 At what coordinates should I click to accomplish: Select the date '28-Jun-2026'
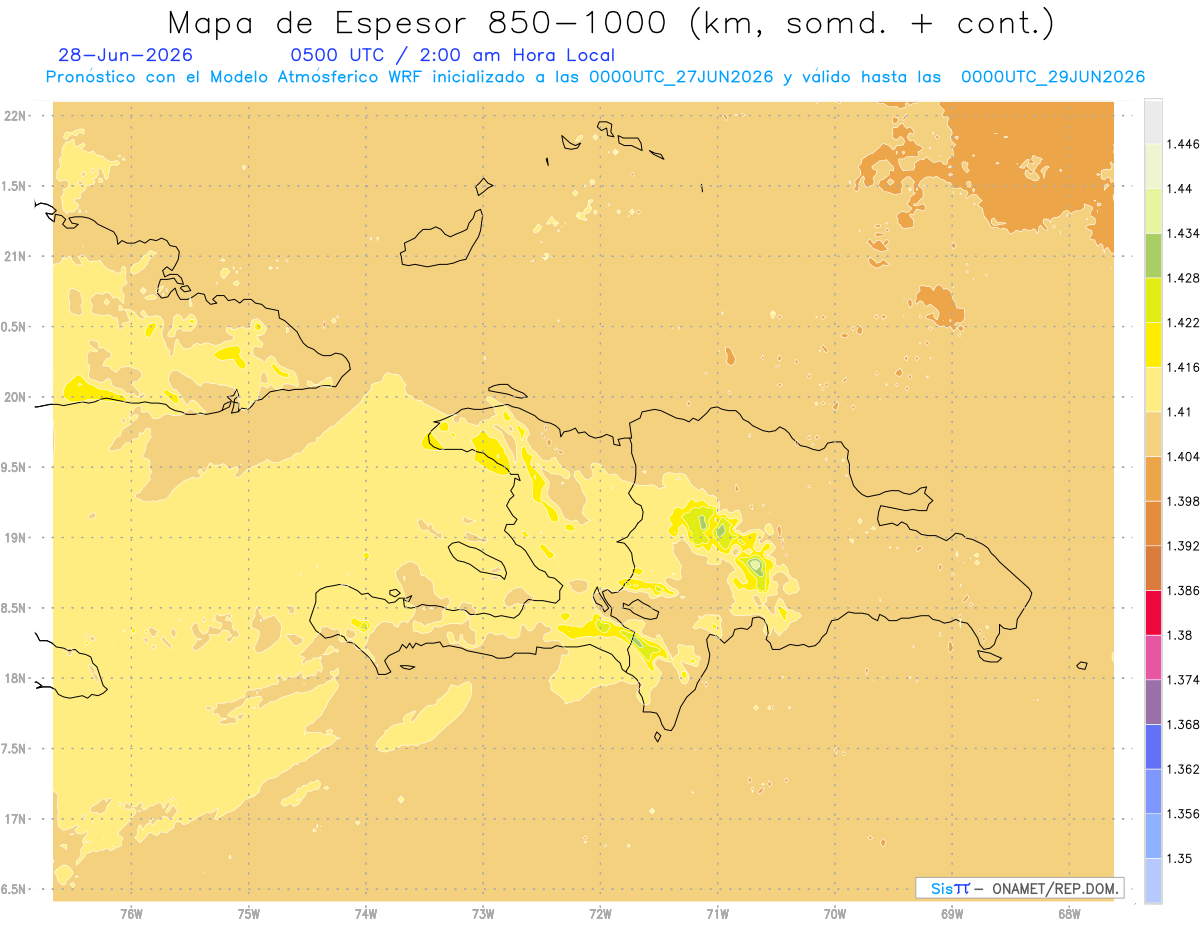126,56
